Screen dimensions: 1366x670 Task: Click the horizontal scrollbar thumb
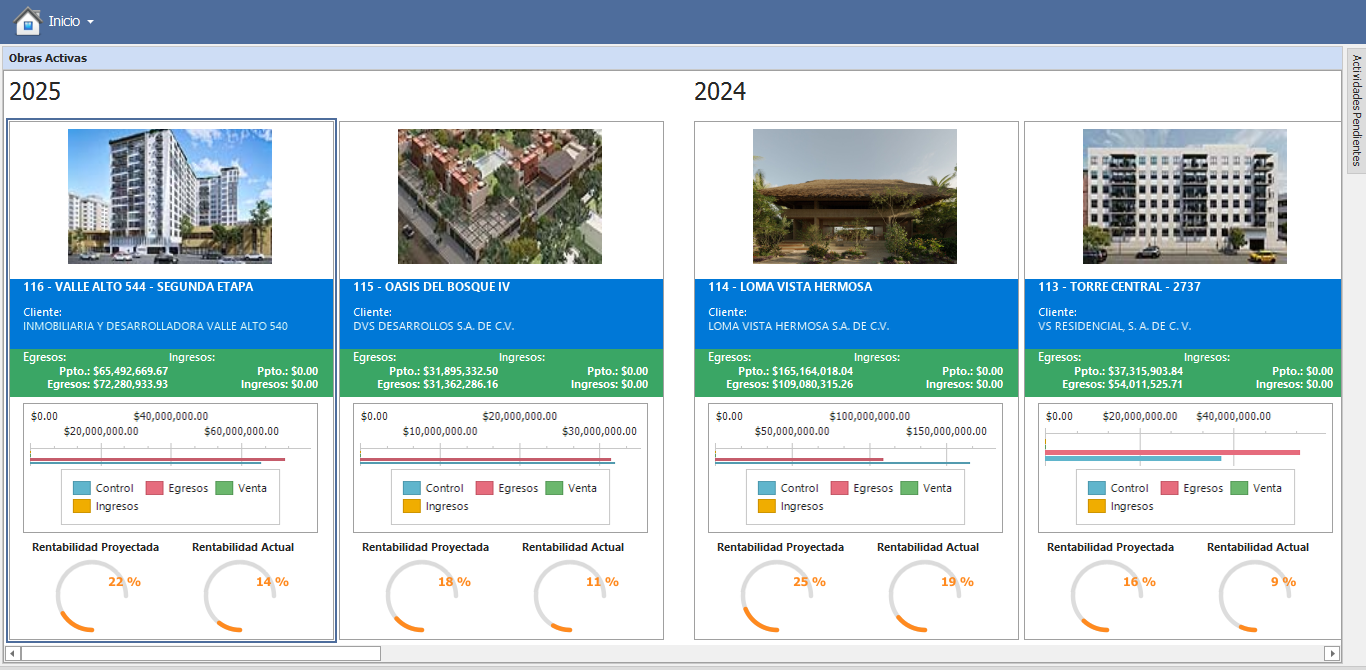click(200, 653)
